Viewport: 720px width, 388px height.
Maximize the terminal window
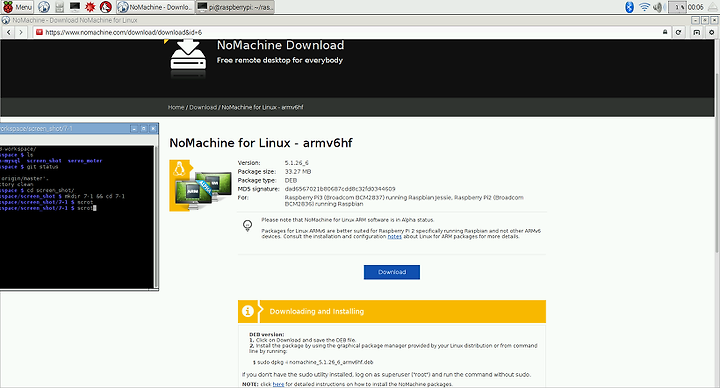click(143, 129)
